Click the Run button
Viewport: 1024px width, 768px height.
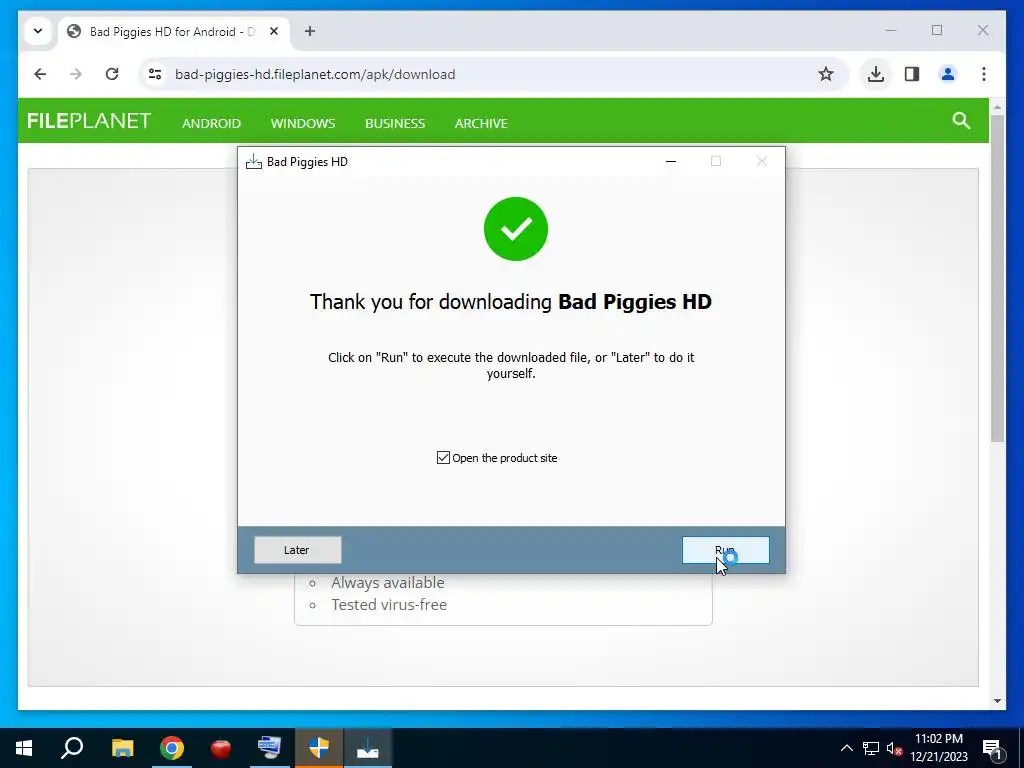point(726,550)
